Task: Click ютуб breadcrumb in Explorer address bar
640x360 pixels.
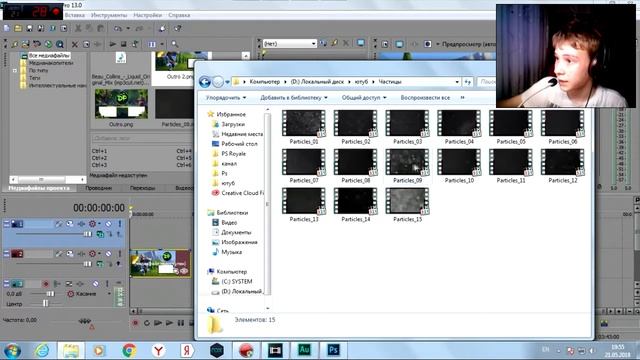Action: 361,82
